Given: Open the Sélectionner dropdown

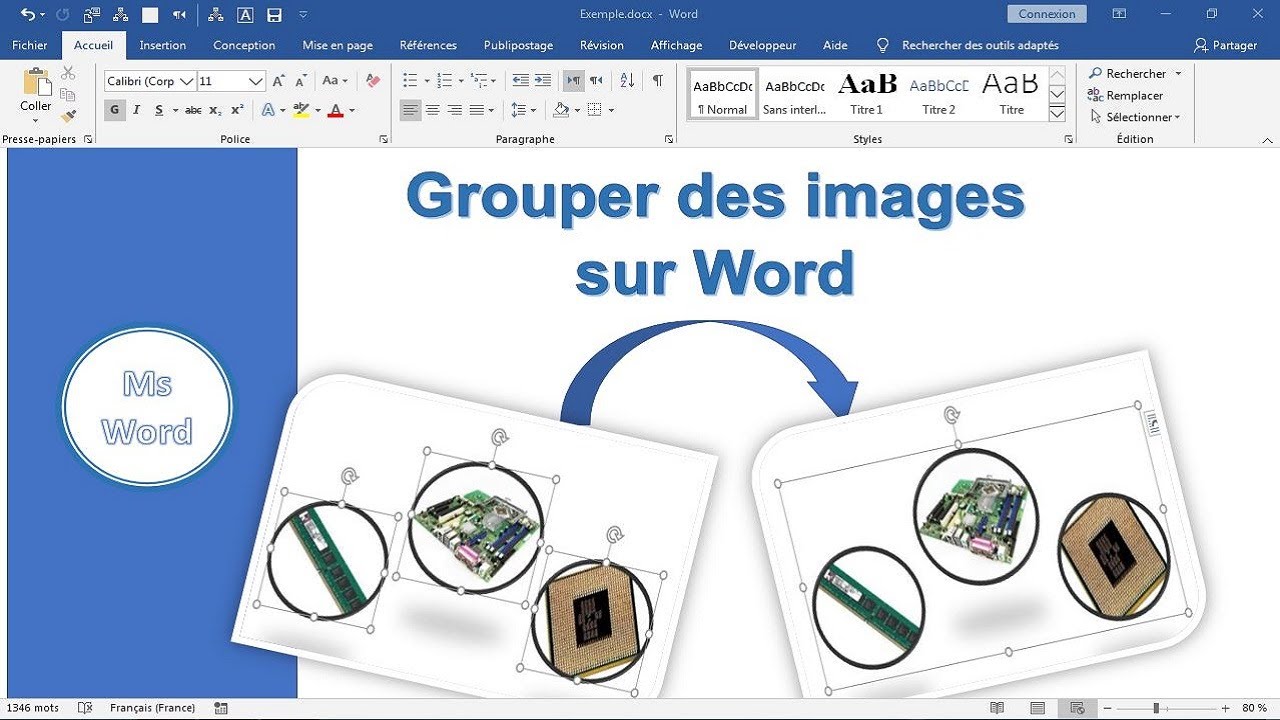Looking at the screenshot, I should (x=1134, y=117).
